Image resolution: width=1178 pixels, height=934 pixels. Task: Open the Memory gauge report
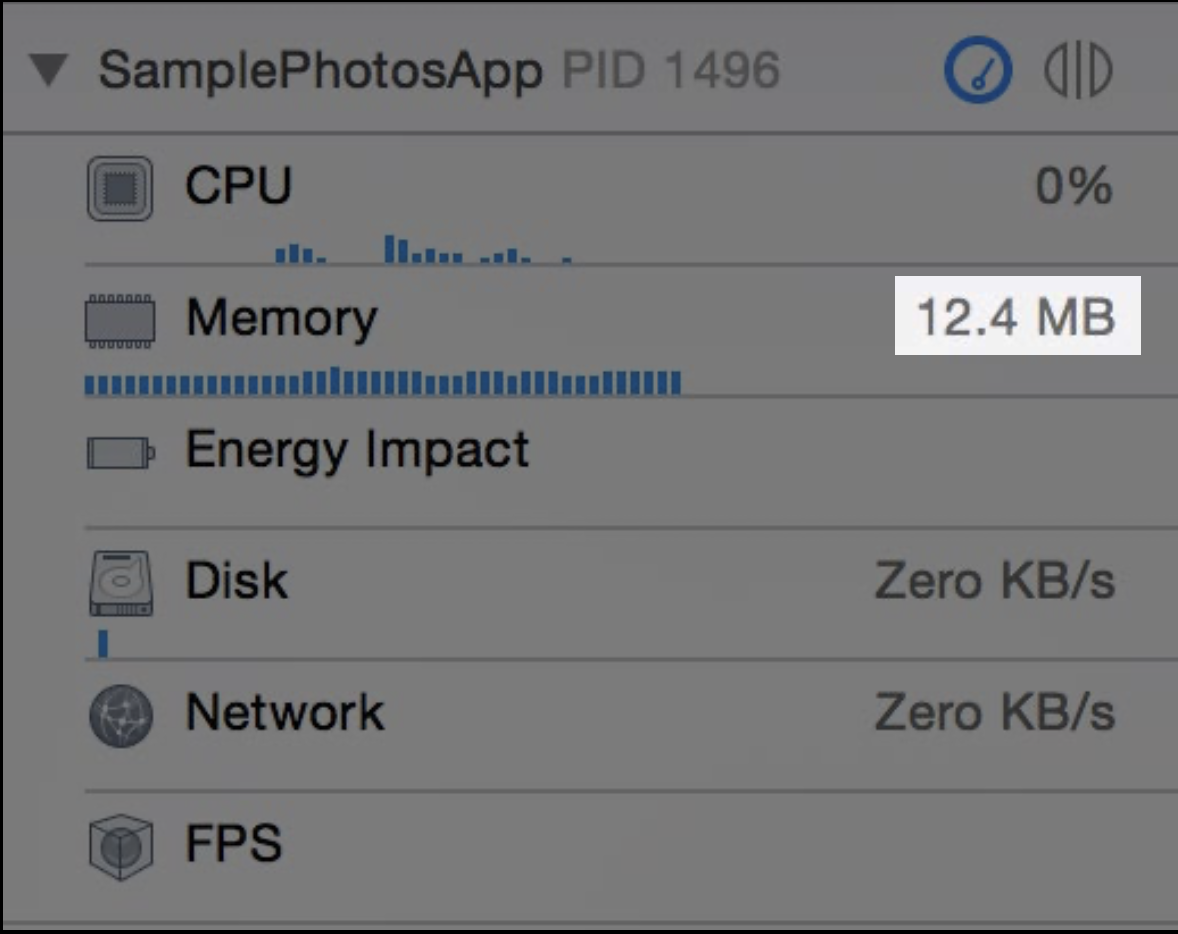pos(631,331)
